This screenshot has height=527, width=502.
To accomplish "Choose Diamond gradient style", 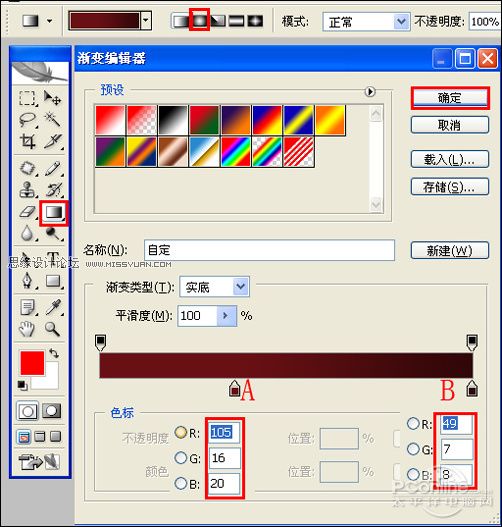I will [x=255, y=21].
